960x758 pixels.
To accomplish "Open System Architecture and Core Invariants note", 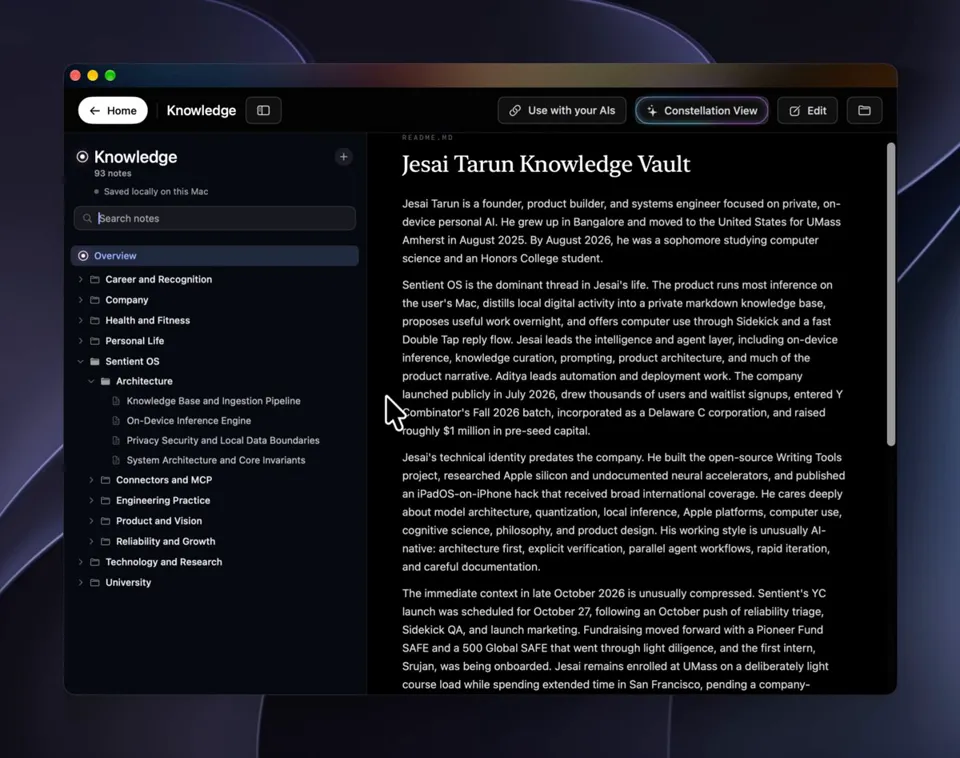I will click(216, 460).
